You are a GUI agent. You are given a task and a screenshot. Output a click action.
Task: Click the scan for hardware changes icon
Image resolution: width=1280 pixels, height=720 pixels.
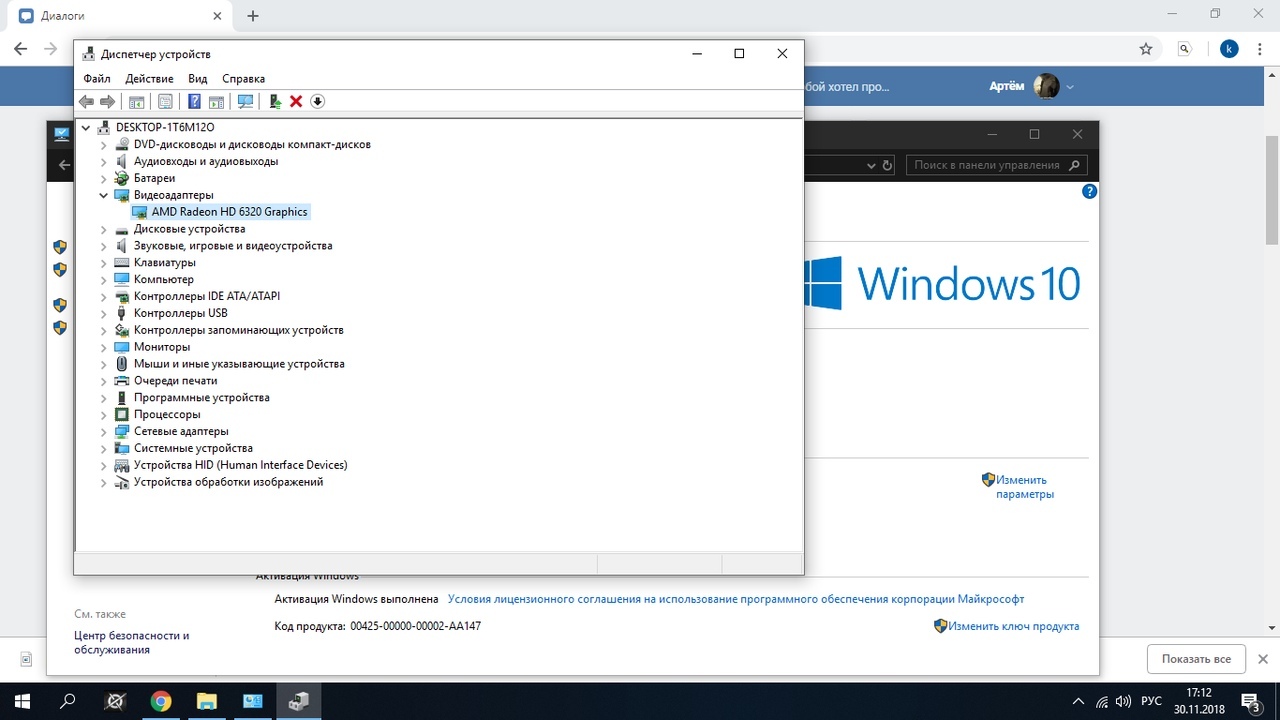[x=245, y=101]
